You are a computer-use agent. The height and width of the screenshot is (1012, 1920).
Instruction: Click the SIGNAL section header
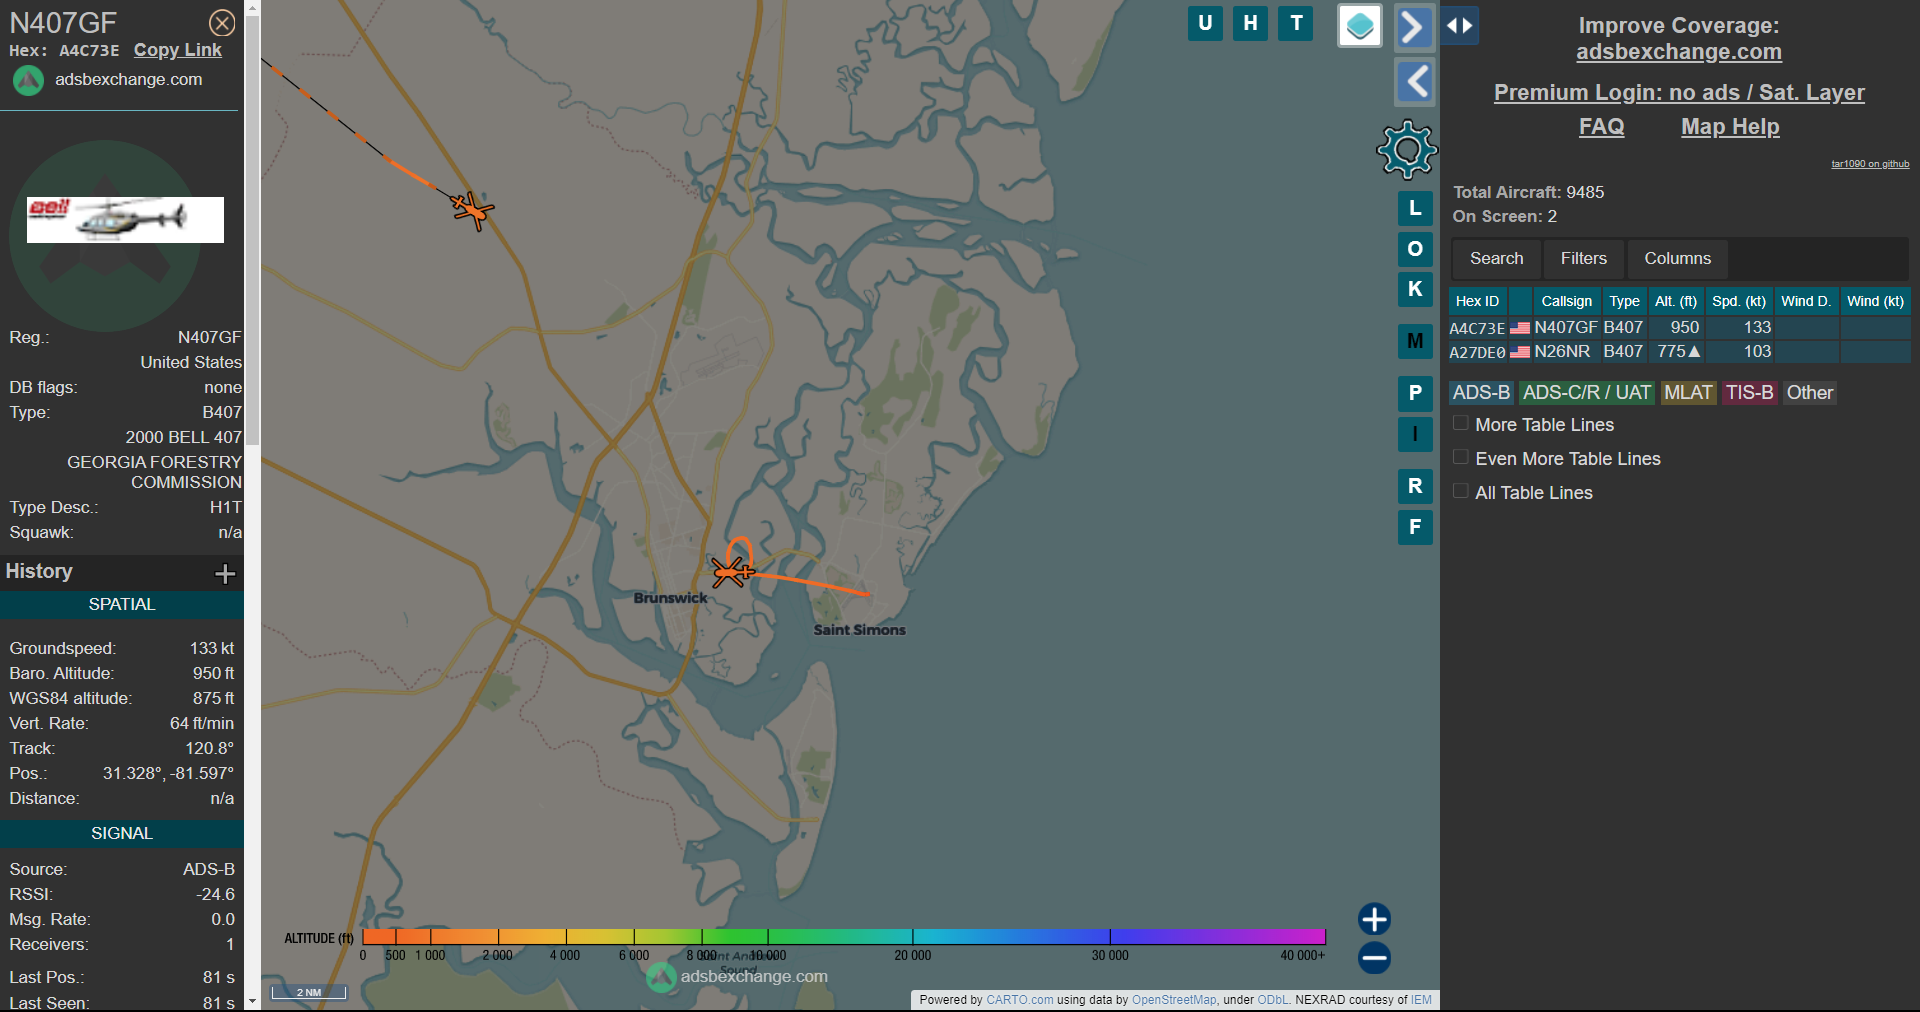click(x=122, y=834)
